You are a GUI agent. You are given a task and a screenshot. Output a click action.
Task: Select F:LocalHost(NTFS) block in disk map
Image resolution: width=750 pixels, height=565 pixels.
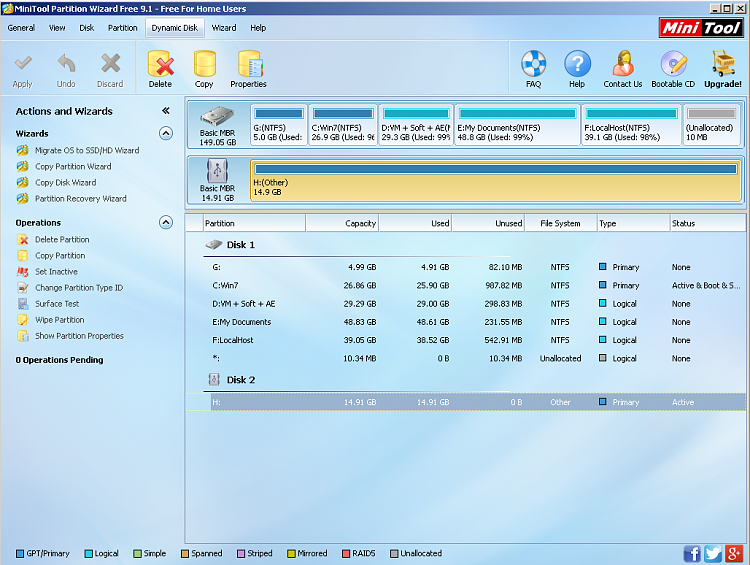click(631, 125)
